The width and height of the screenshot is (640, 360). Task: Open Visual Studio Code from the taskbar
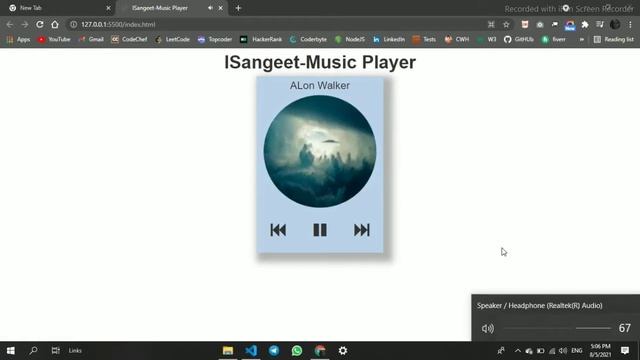coord(251,351)
